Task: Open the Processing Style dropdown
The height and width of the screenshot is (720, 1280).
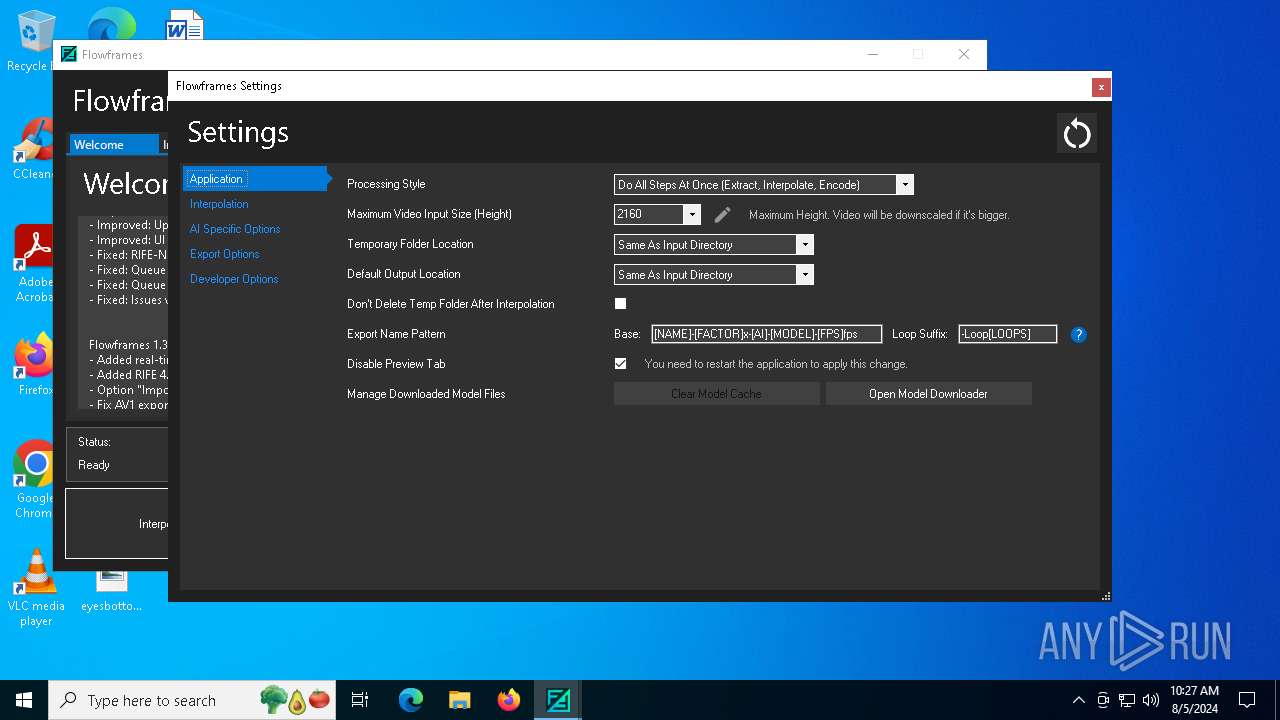Action: point(764,185)
